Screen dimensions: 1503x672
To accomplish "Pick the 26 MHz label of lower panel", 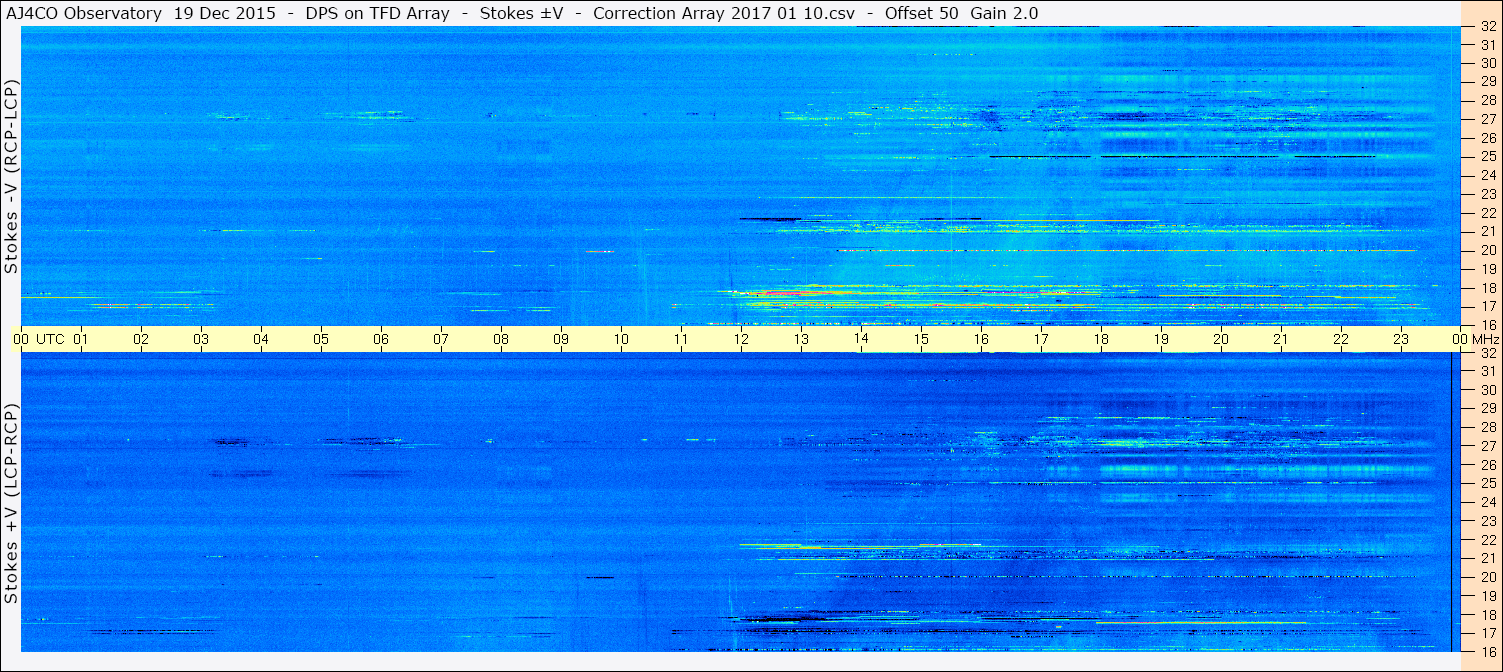I will tap(1487, 465).
